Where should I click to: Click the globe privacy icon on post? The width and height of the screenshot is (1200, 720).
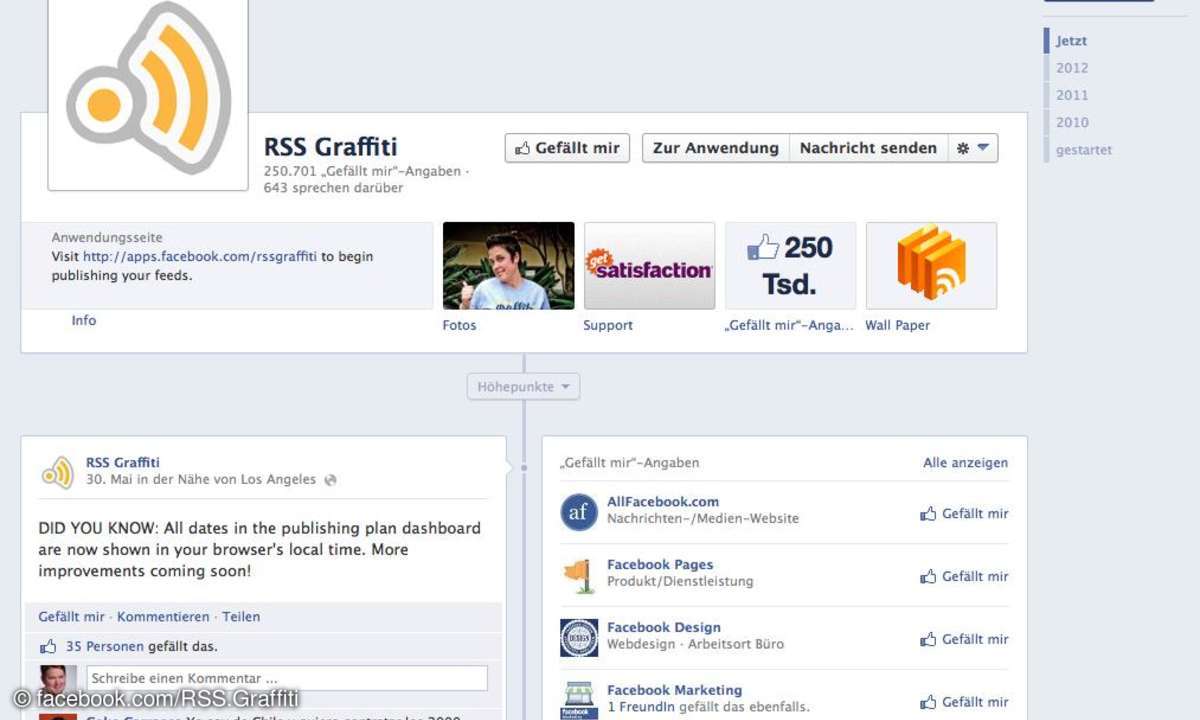331,480
